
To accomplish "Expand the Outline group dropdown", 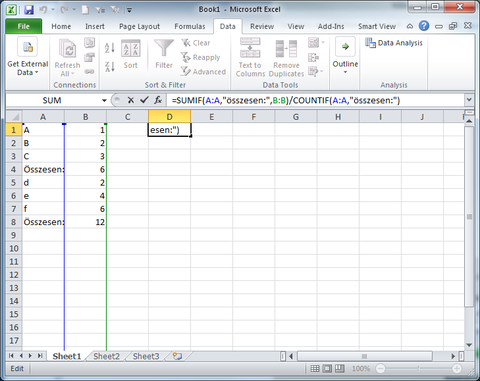I will coord(345,56).
